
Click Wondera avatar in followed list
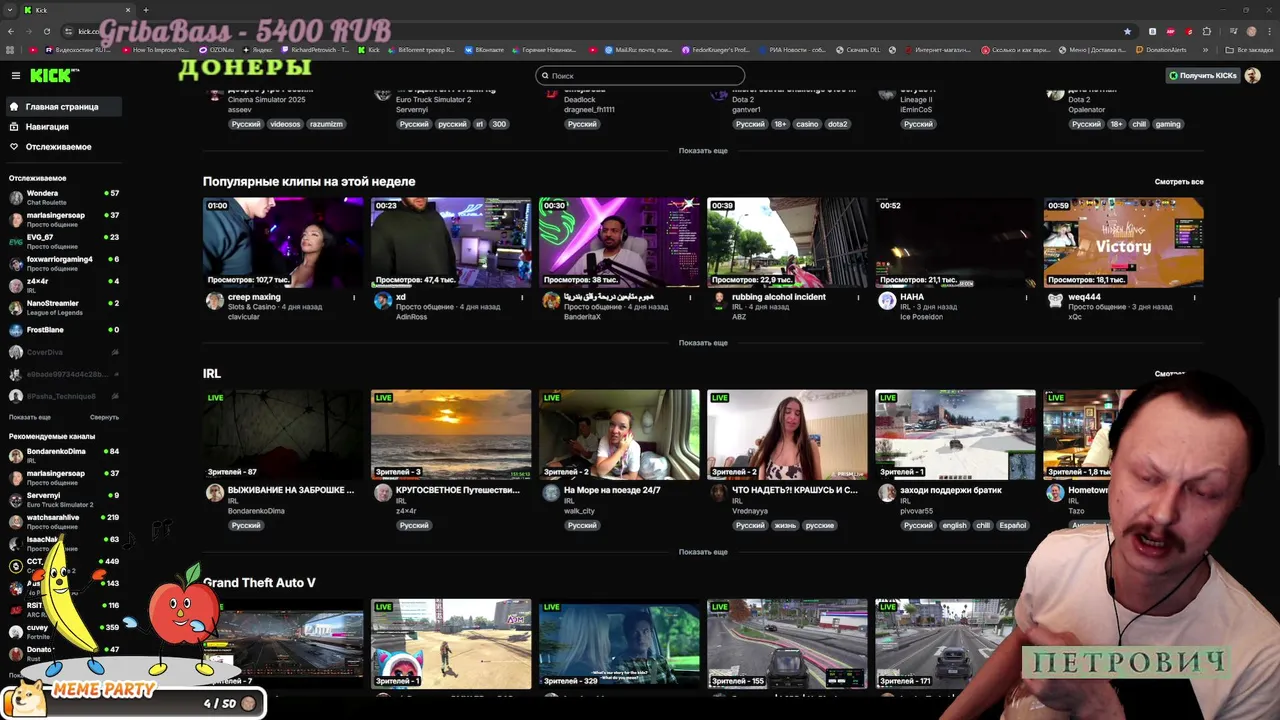16,197
